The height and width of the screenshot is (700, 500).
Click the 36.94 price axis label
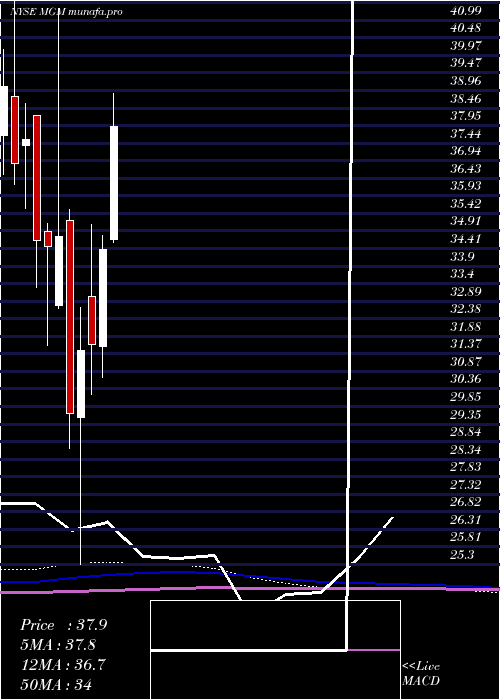466,151
